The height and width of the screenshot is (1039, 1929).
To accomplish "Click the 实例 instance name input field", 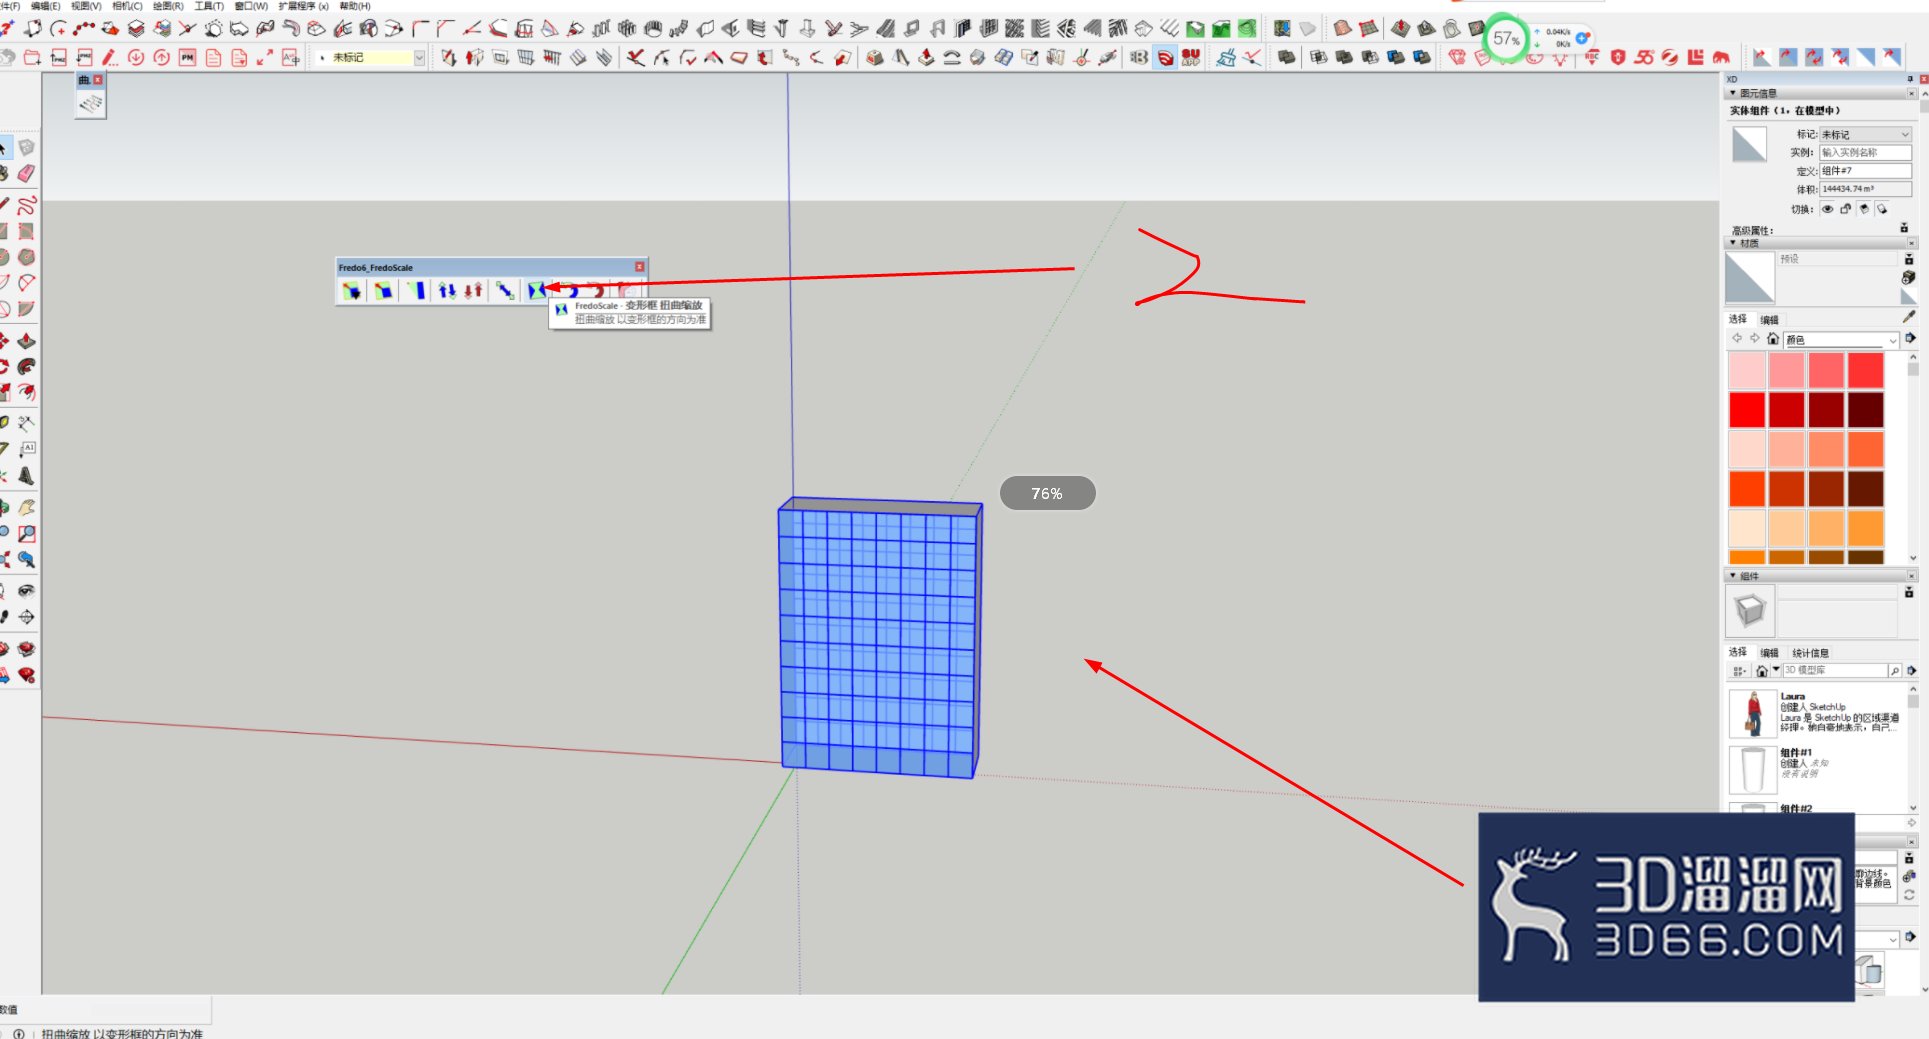I will click(1865, 152).
